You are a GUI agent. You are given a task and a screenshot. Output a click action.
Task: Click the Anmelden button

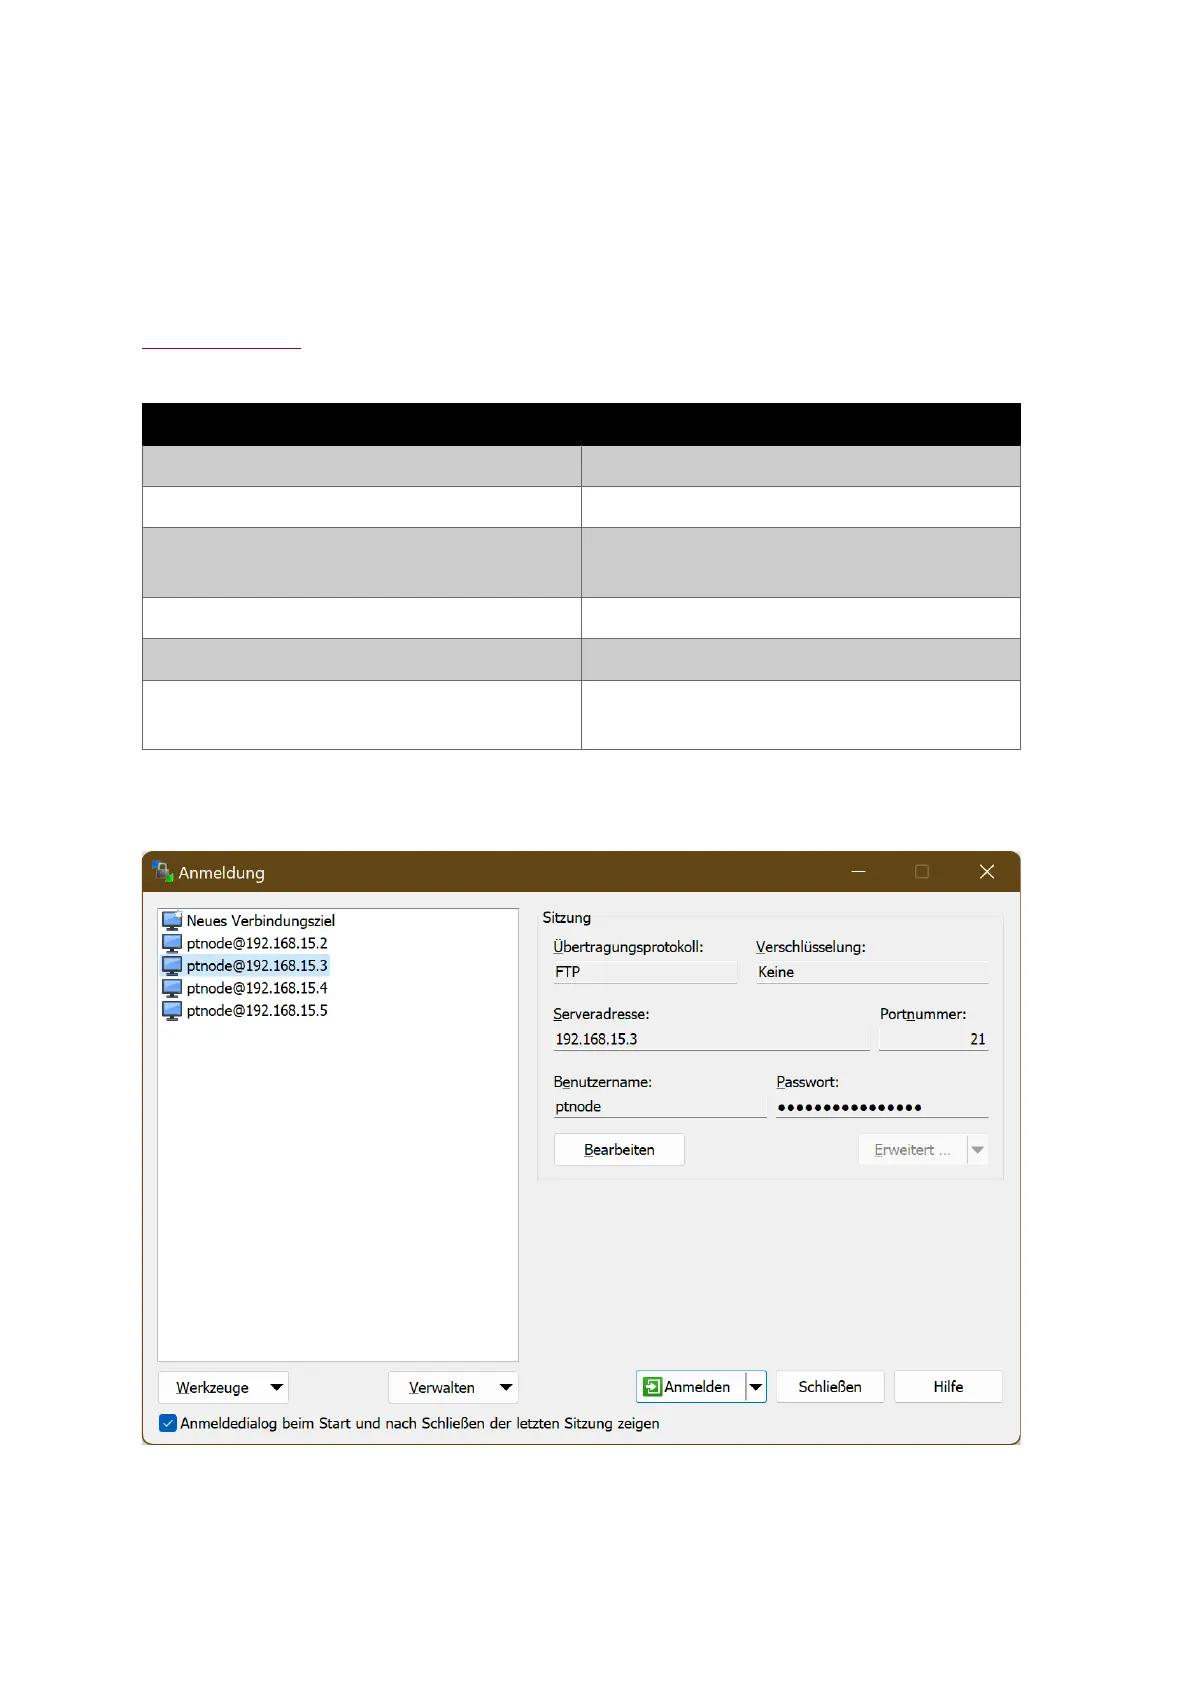click(x=691, y=1387)
